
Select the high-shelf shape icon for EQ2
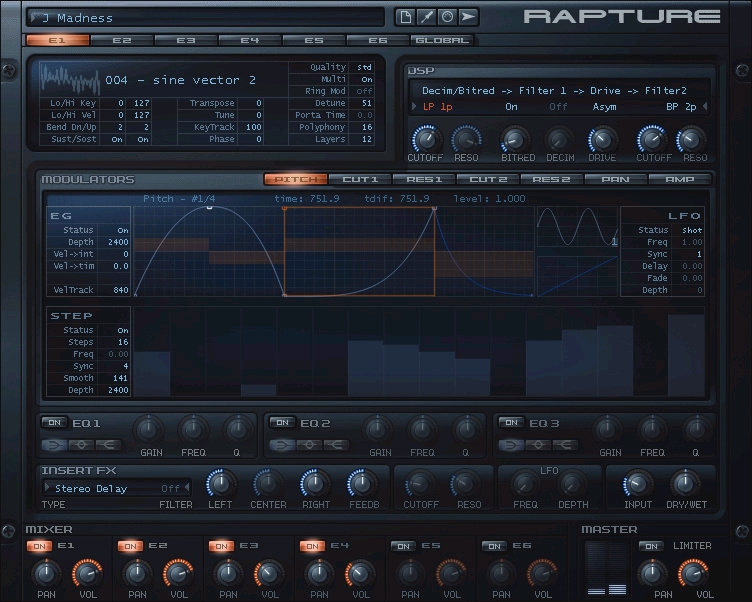(x=336, y=445)
